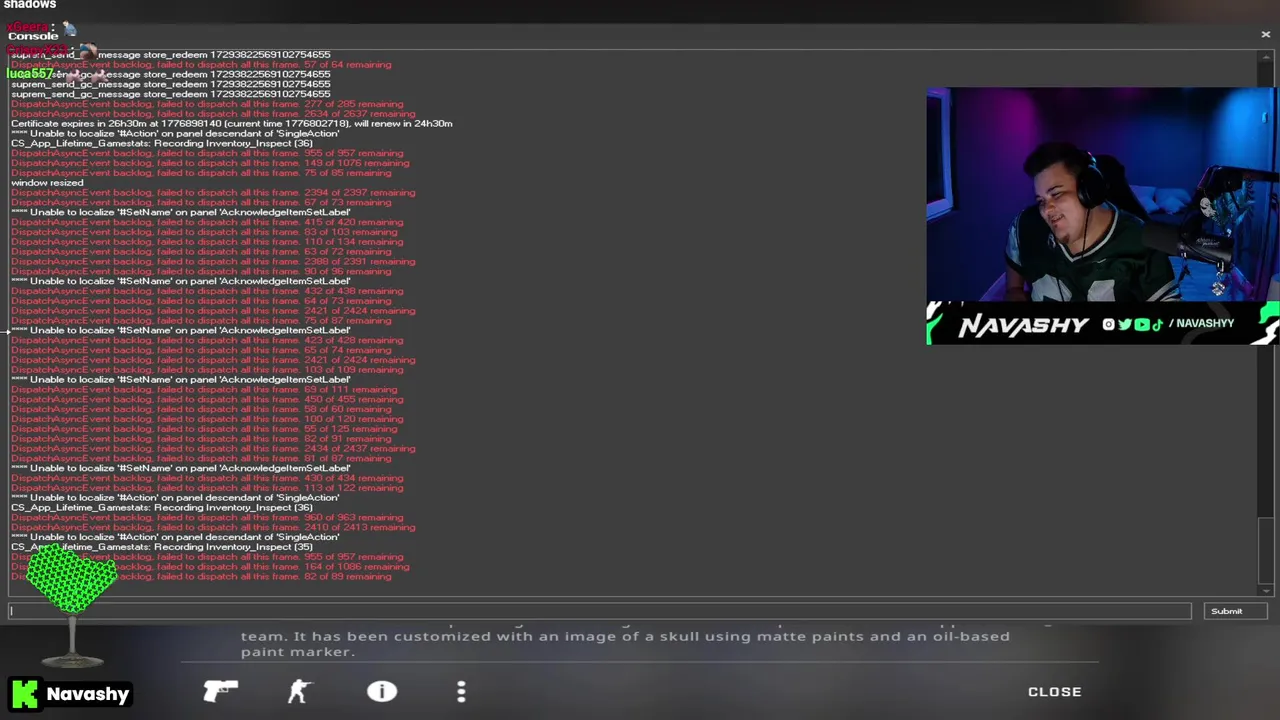Select the pistol weapon view icon

coord(220,691)
